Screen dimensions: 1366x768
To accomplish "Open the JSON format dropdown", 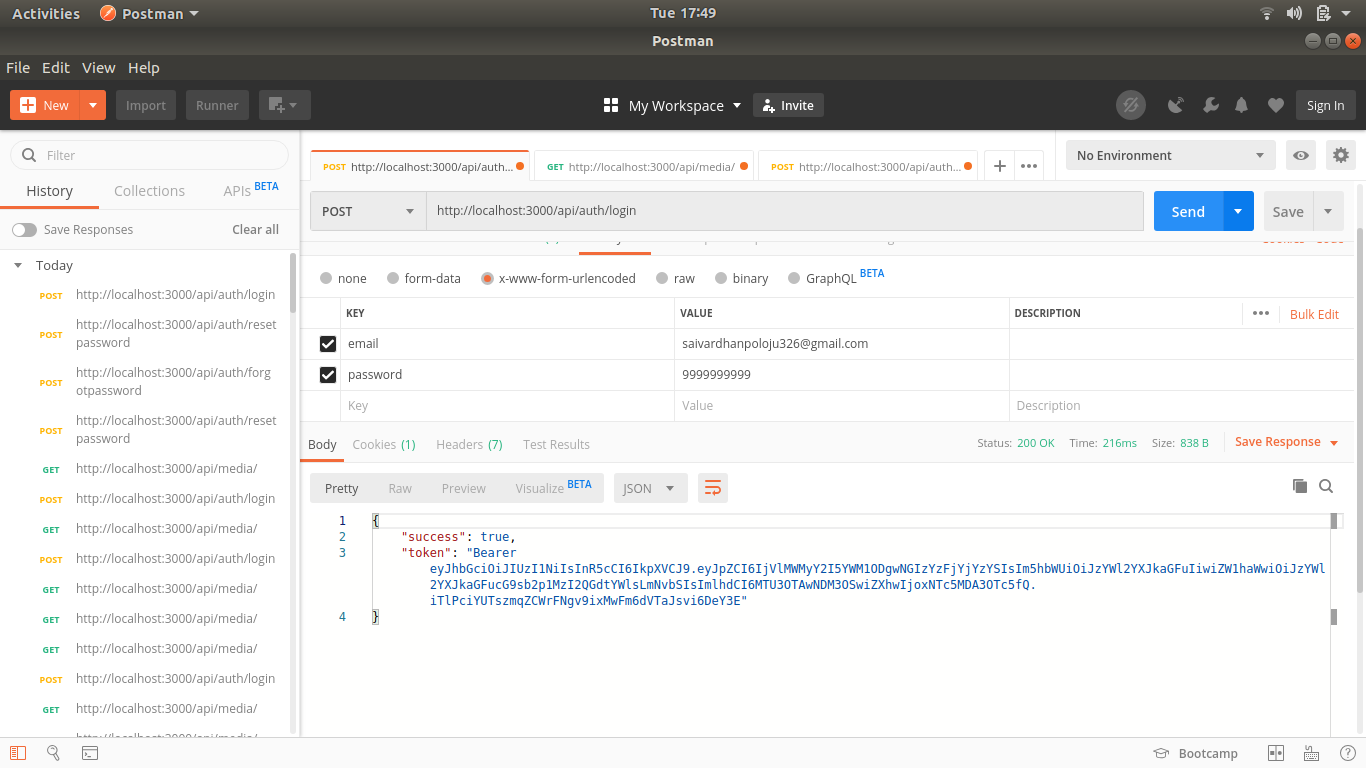I will [650, 488].
